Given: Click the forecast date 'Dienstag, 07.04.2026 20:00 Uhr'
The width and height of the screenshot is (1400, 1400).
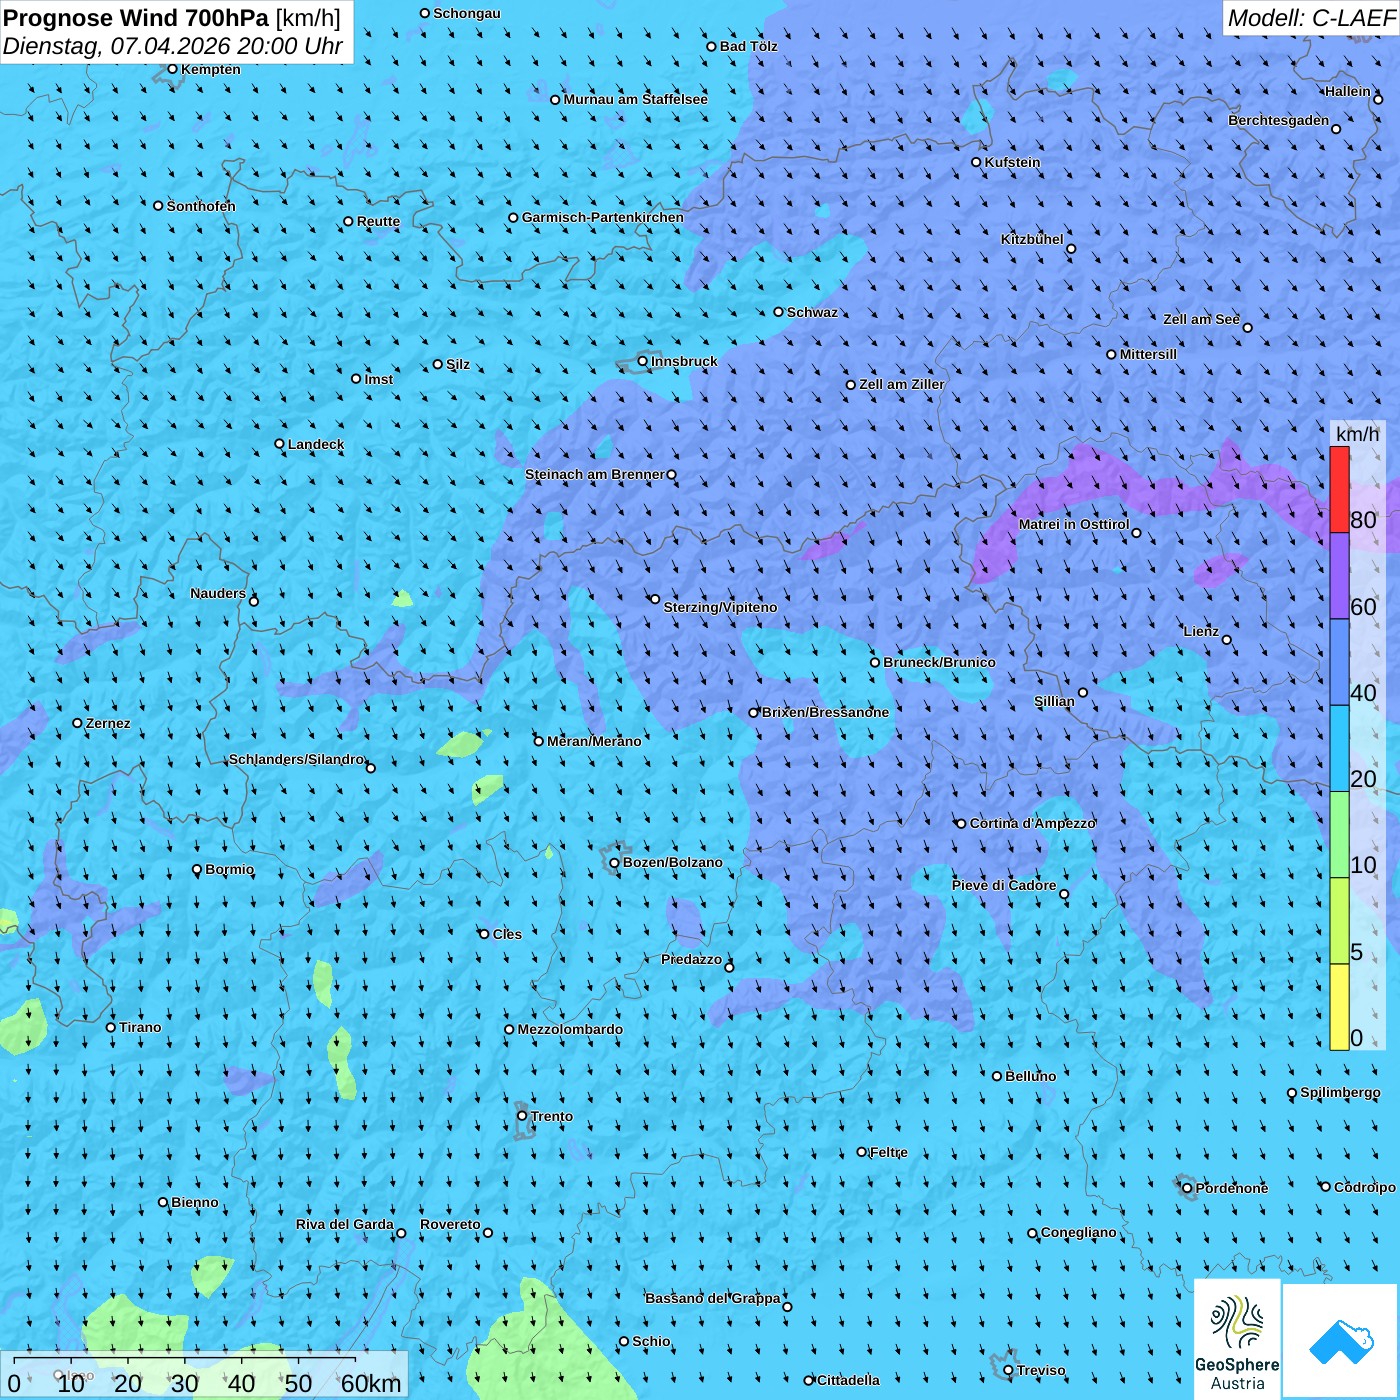Looking at the screenshot, I should pyautogui.click(x=173, y=46).
